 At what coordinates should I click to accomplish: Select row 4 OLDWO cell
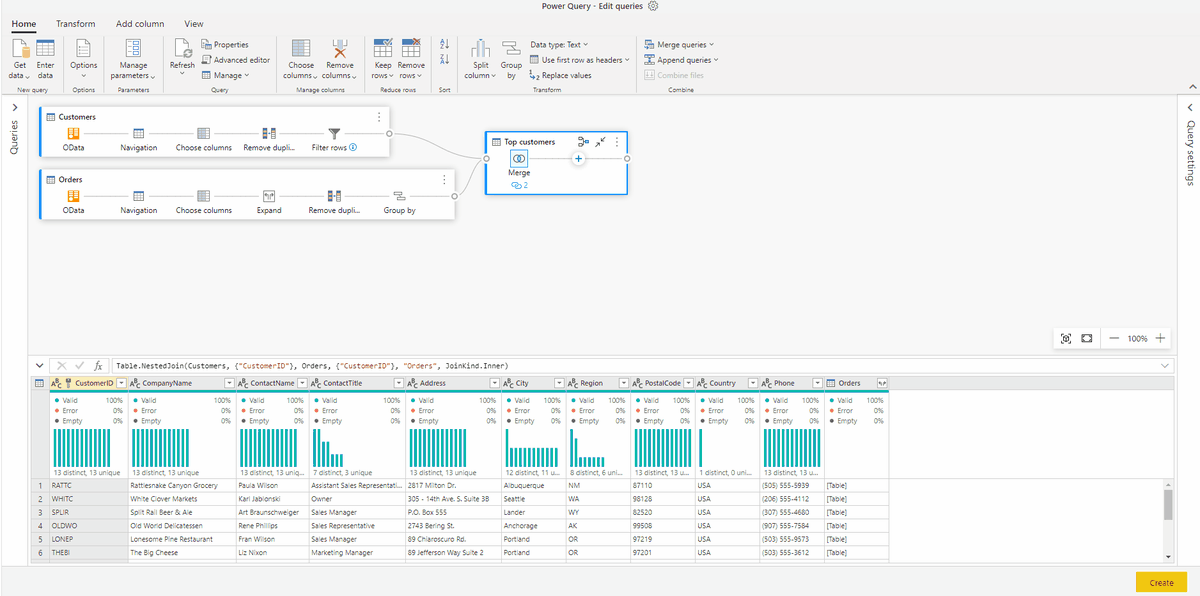pyautogui.click(x=87, y=525)
